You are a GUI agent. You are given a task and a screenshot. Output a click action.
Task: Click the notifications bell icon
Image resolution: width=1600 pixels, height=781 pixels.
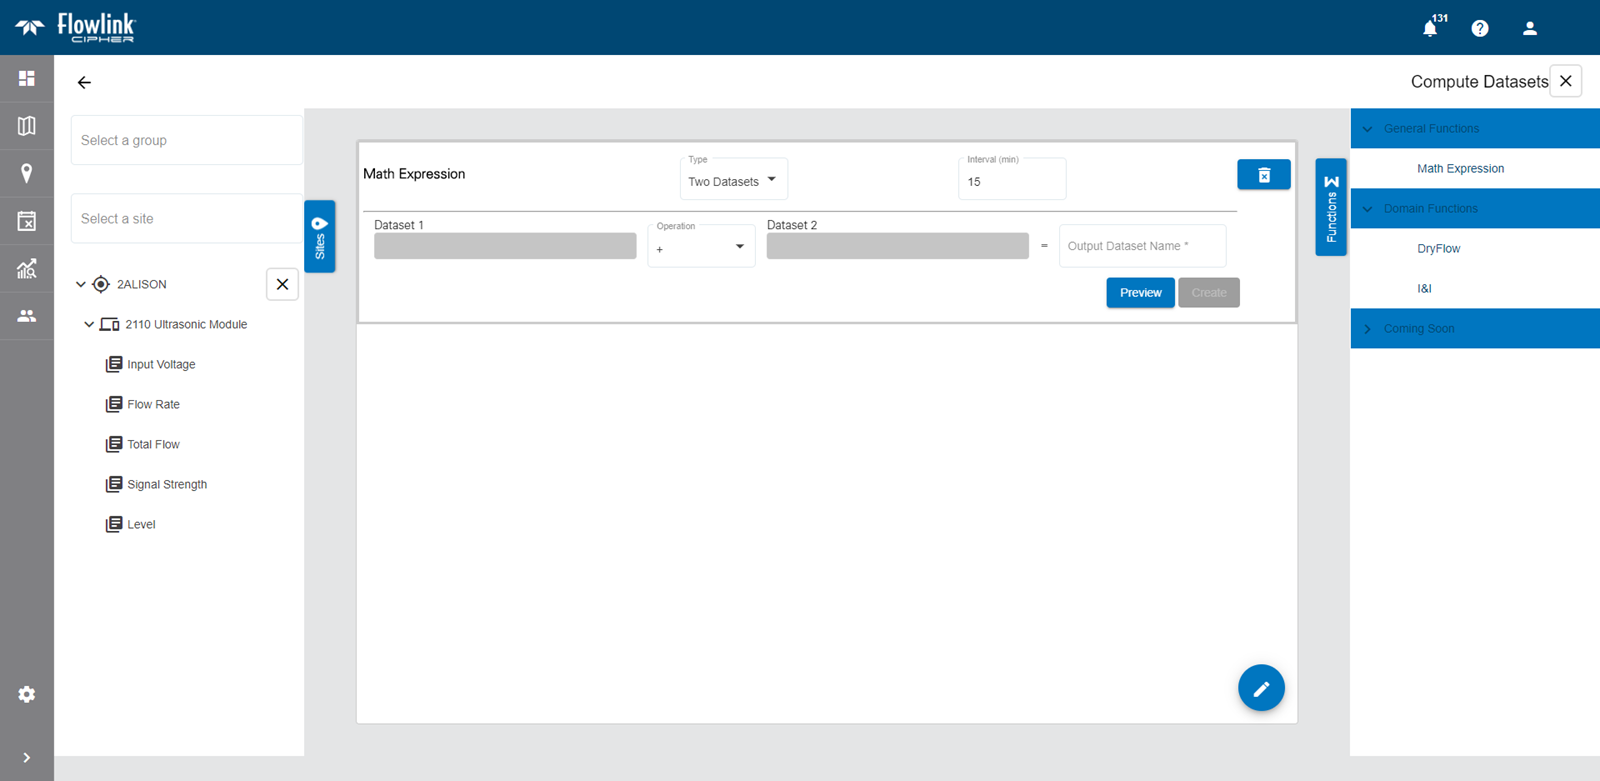1430,28
